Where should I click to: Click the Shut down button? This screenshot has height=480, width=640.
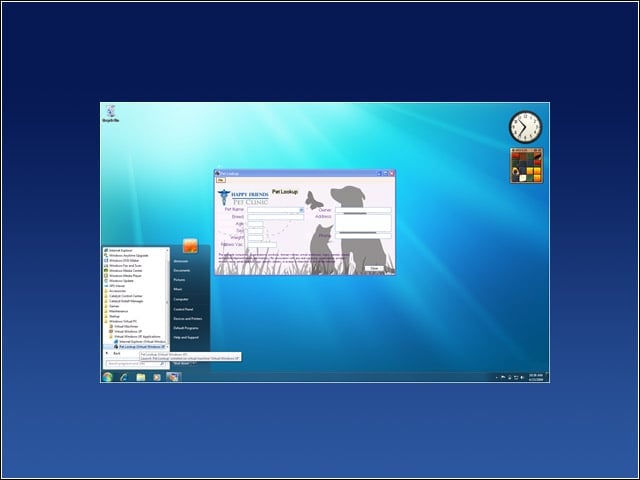coord(182,363)
